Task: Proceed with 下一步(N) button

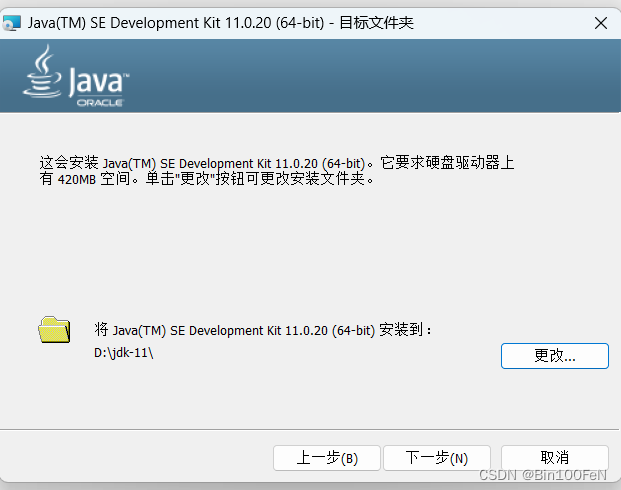Action: click(x=437, y=458)
